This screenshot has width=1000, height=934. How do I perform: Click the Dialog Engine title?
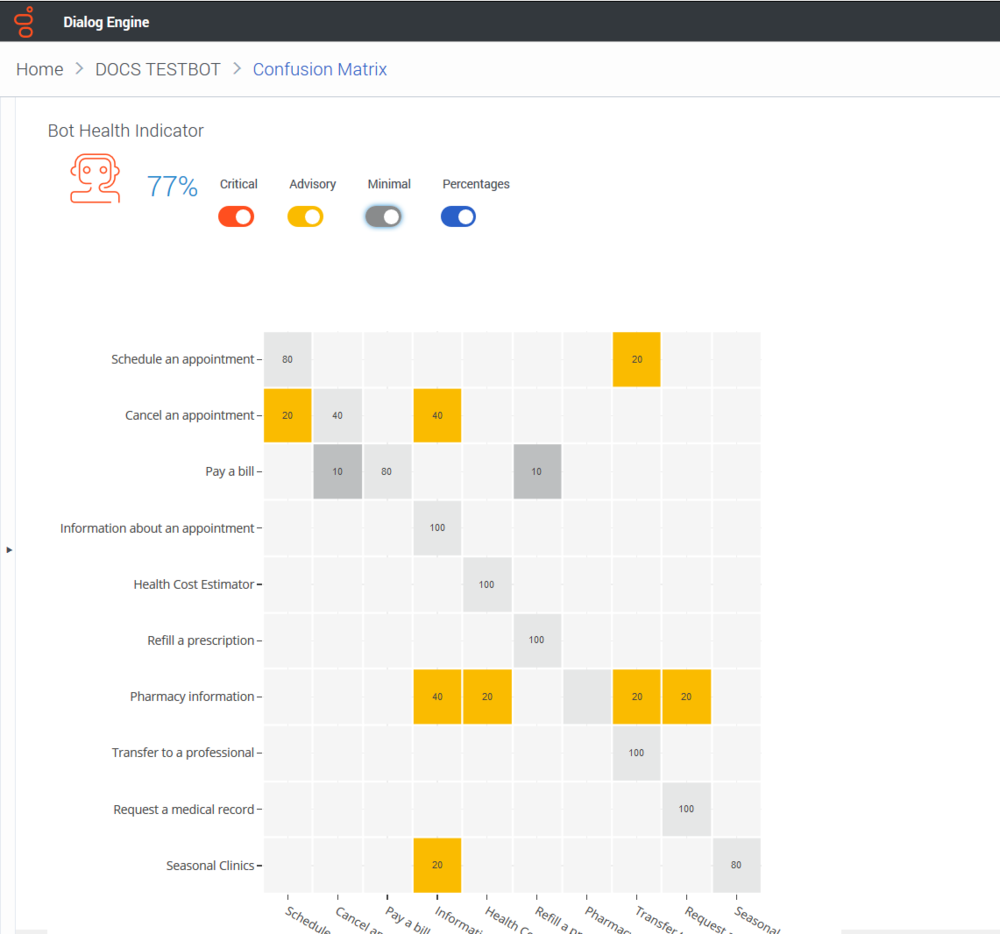(106, 22)
